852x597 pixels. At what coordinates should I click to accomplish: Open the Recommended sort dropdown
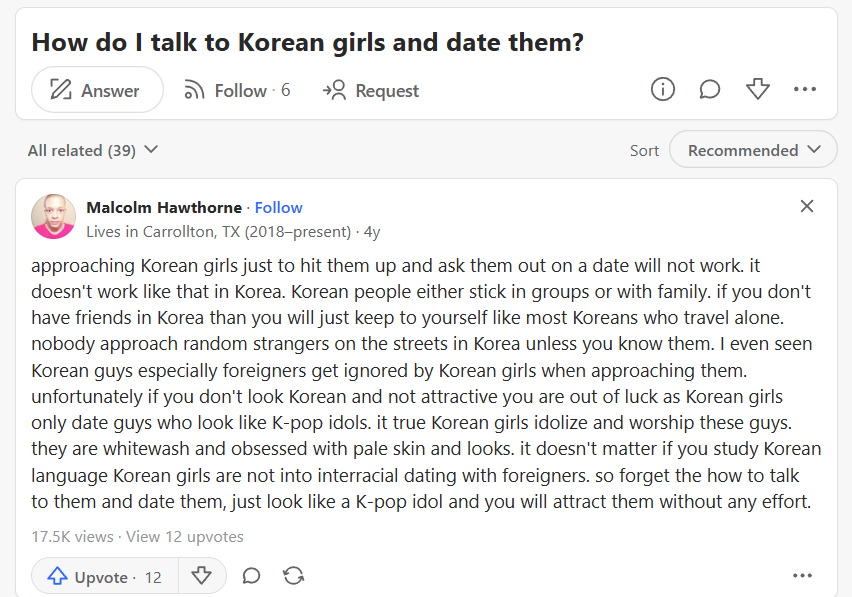click(x=752, y=150)
